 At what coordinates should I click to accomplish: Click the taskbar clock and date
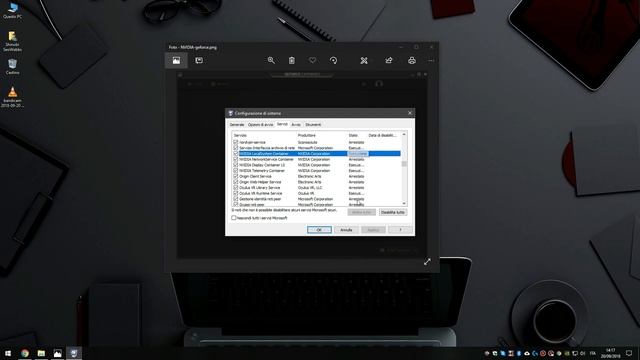pyautogui.click(x=611, y=353)
